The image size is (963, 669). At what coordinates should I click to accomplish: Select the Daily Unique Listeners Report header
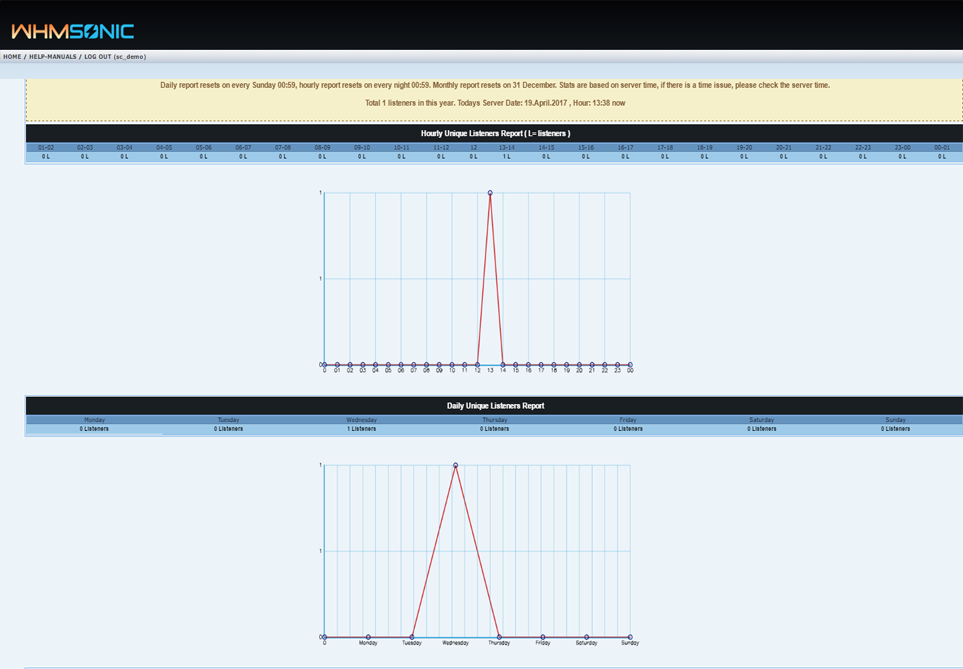pyautogui.click(x=495, y=405)
